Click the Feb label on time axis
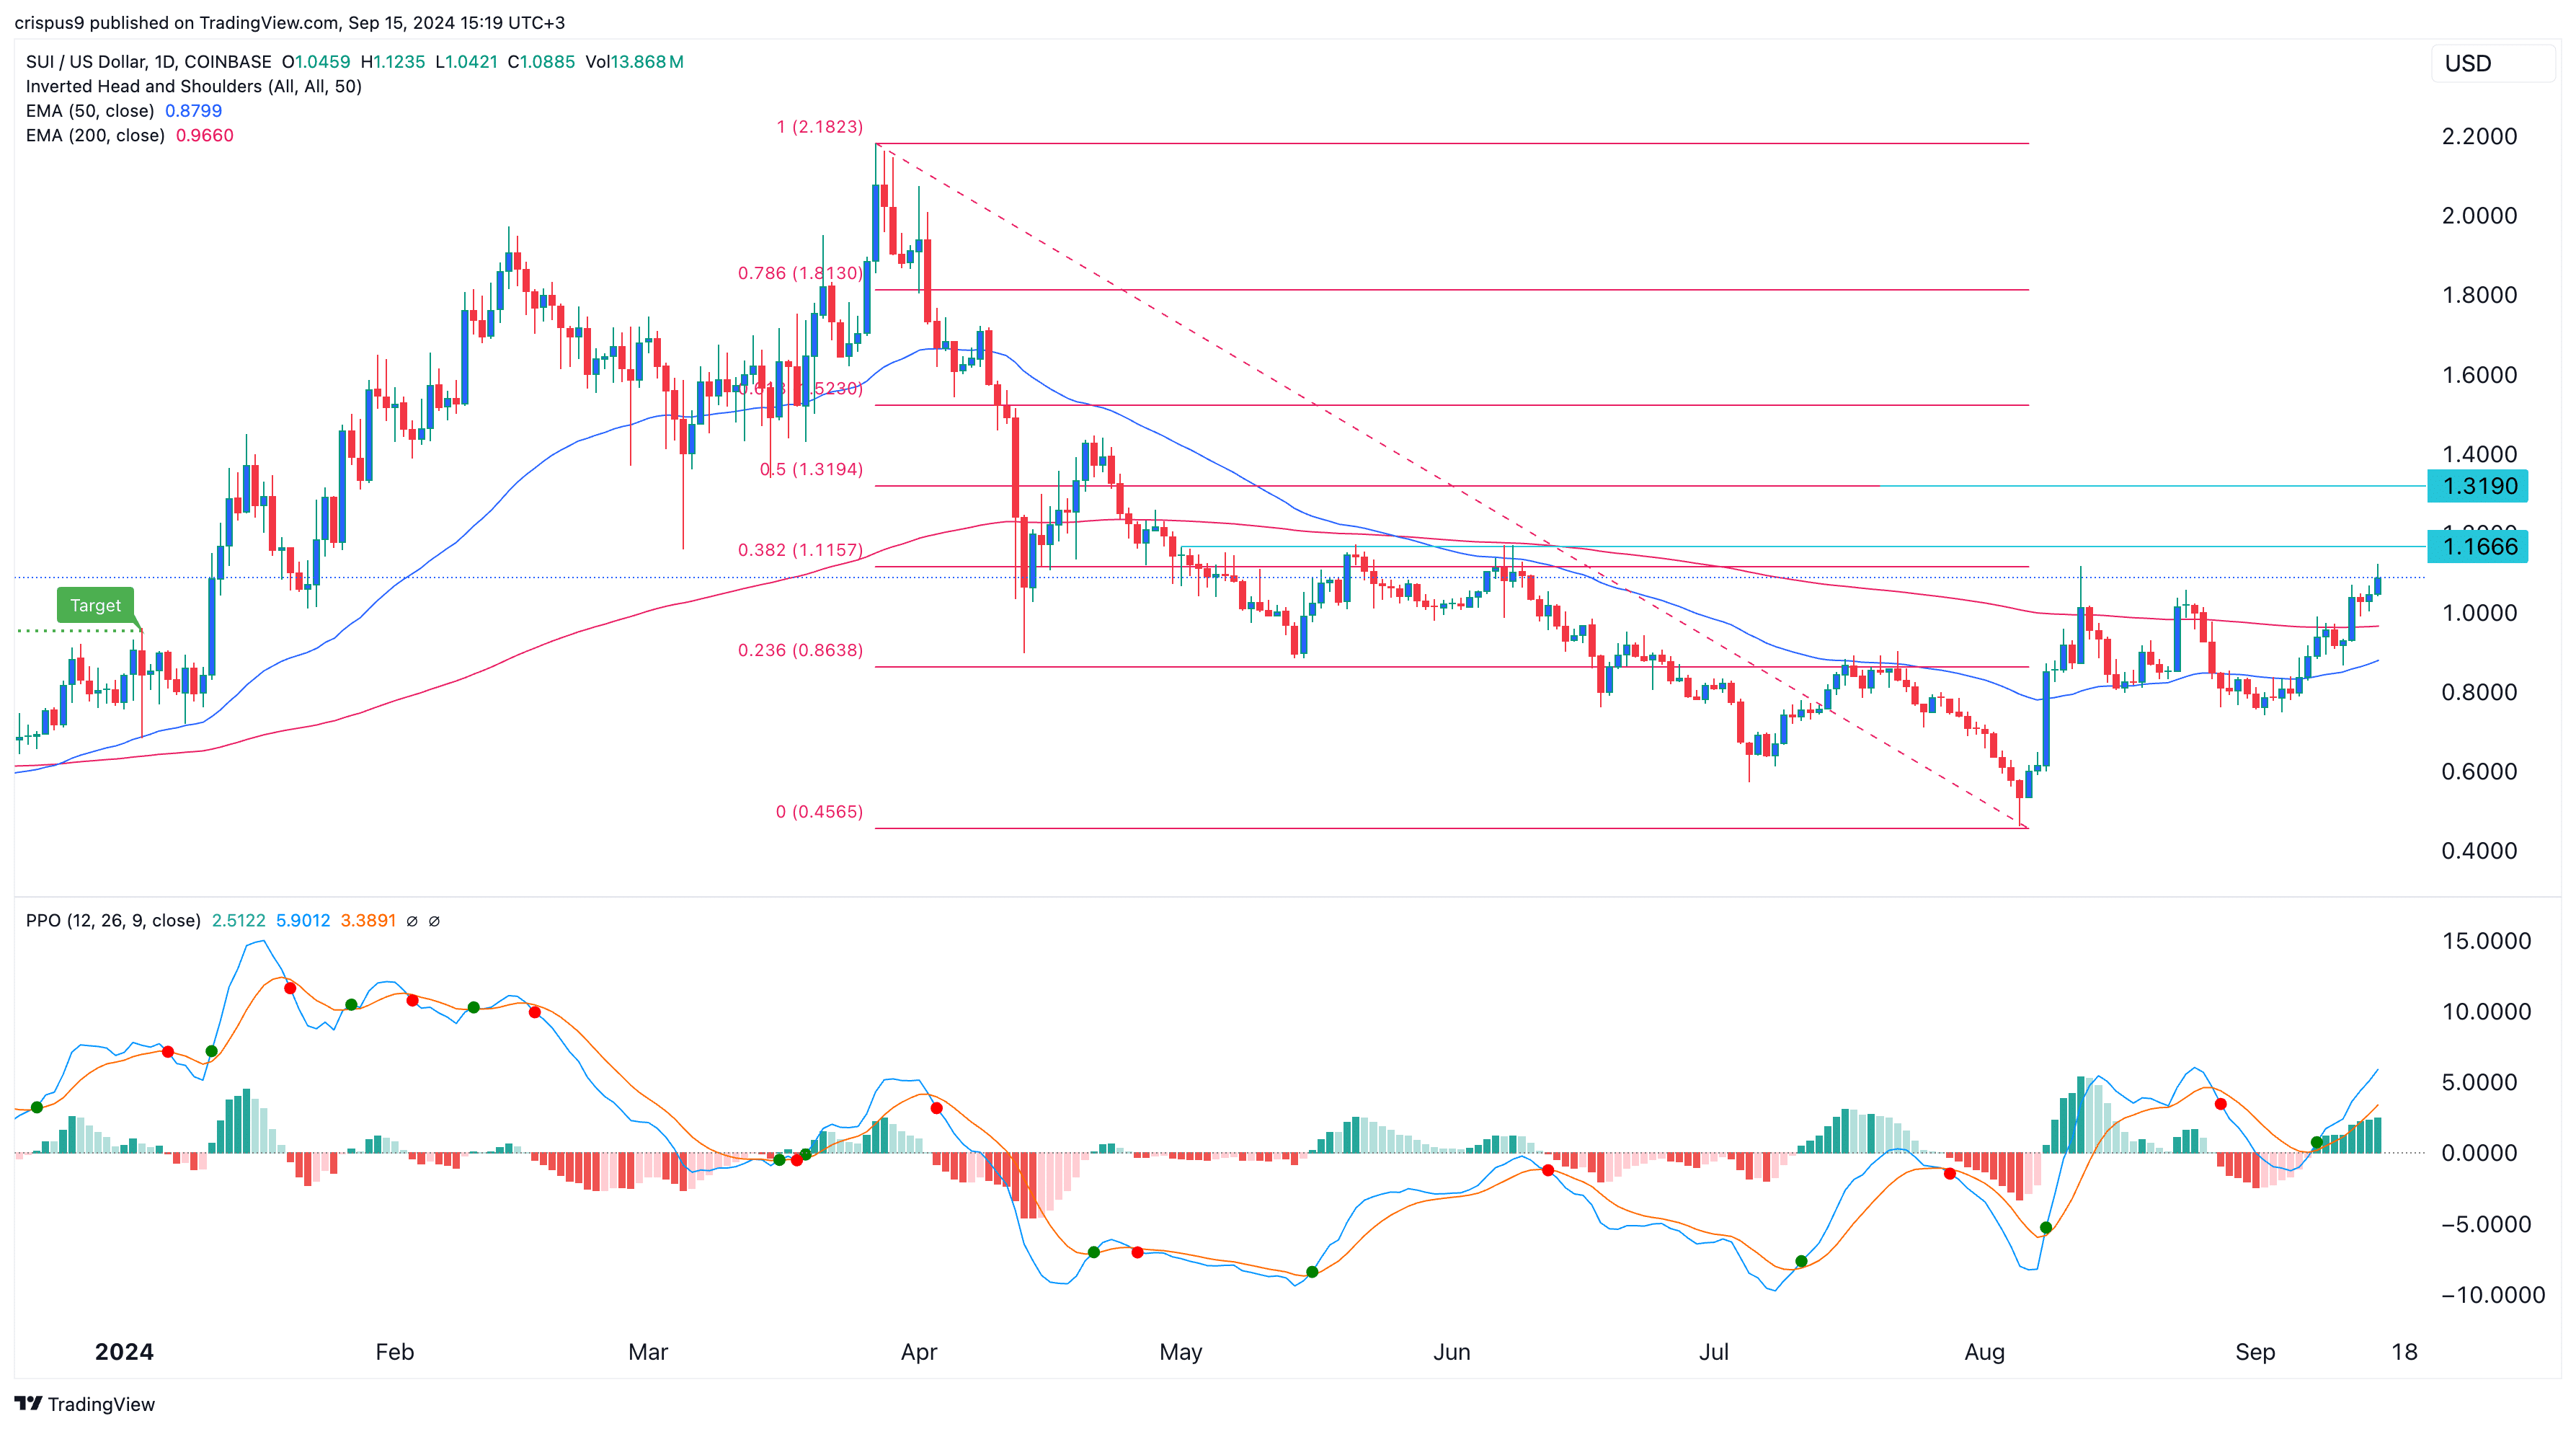Screen dimensions: 2576x1429 click(x=394, y=1353)
